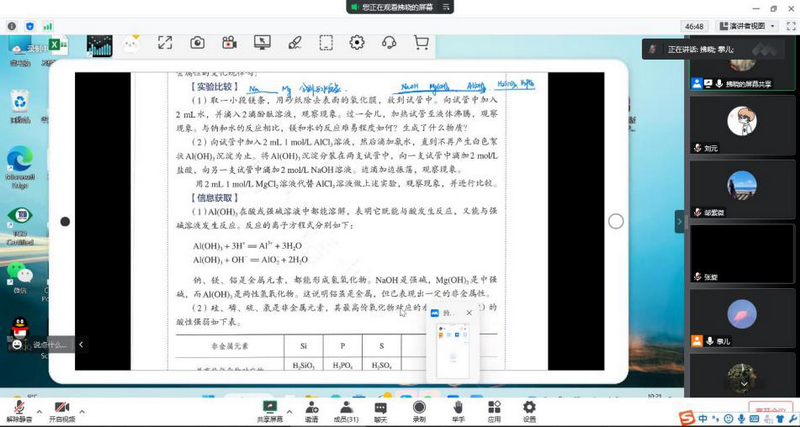Close the small popup preview window
The width and height of the screenshot is (800, 427).
(469, 313)
